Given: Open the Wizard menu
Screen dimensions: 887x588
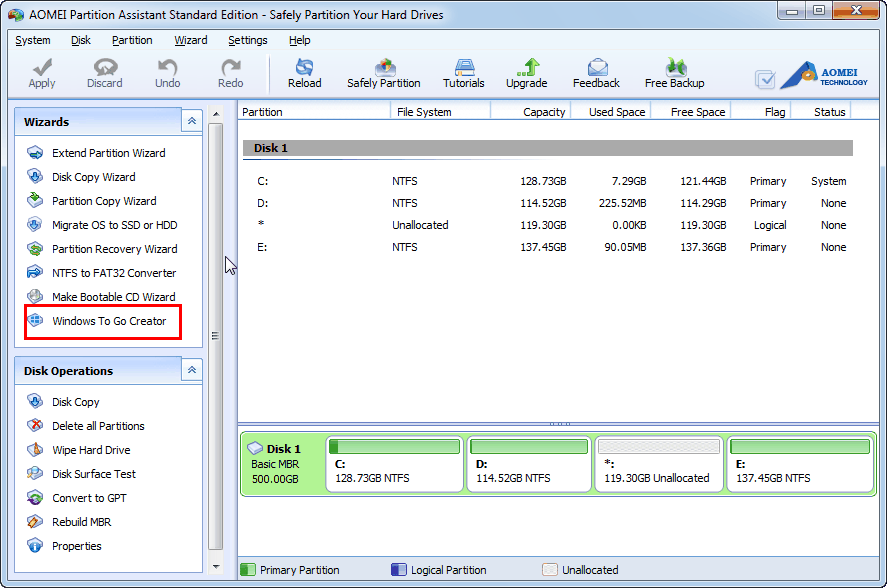Looking at the screenshot, I should pos(191,40).
